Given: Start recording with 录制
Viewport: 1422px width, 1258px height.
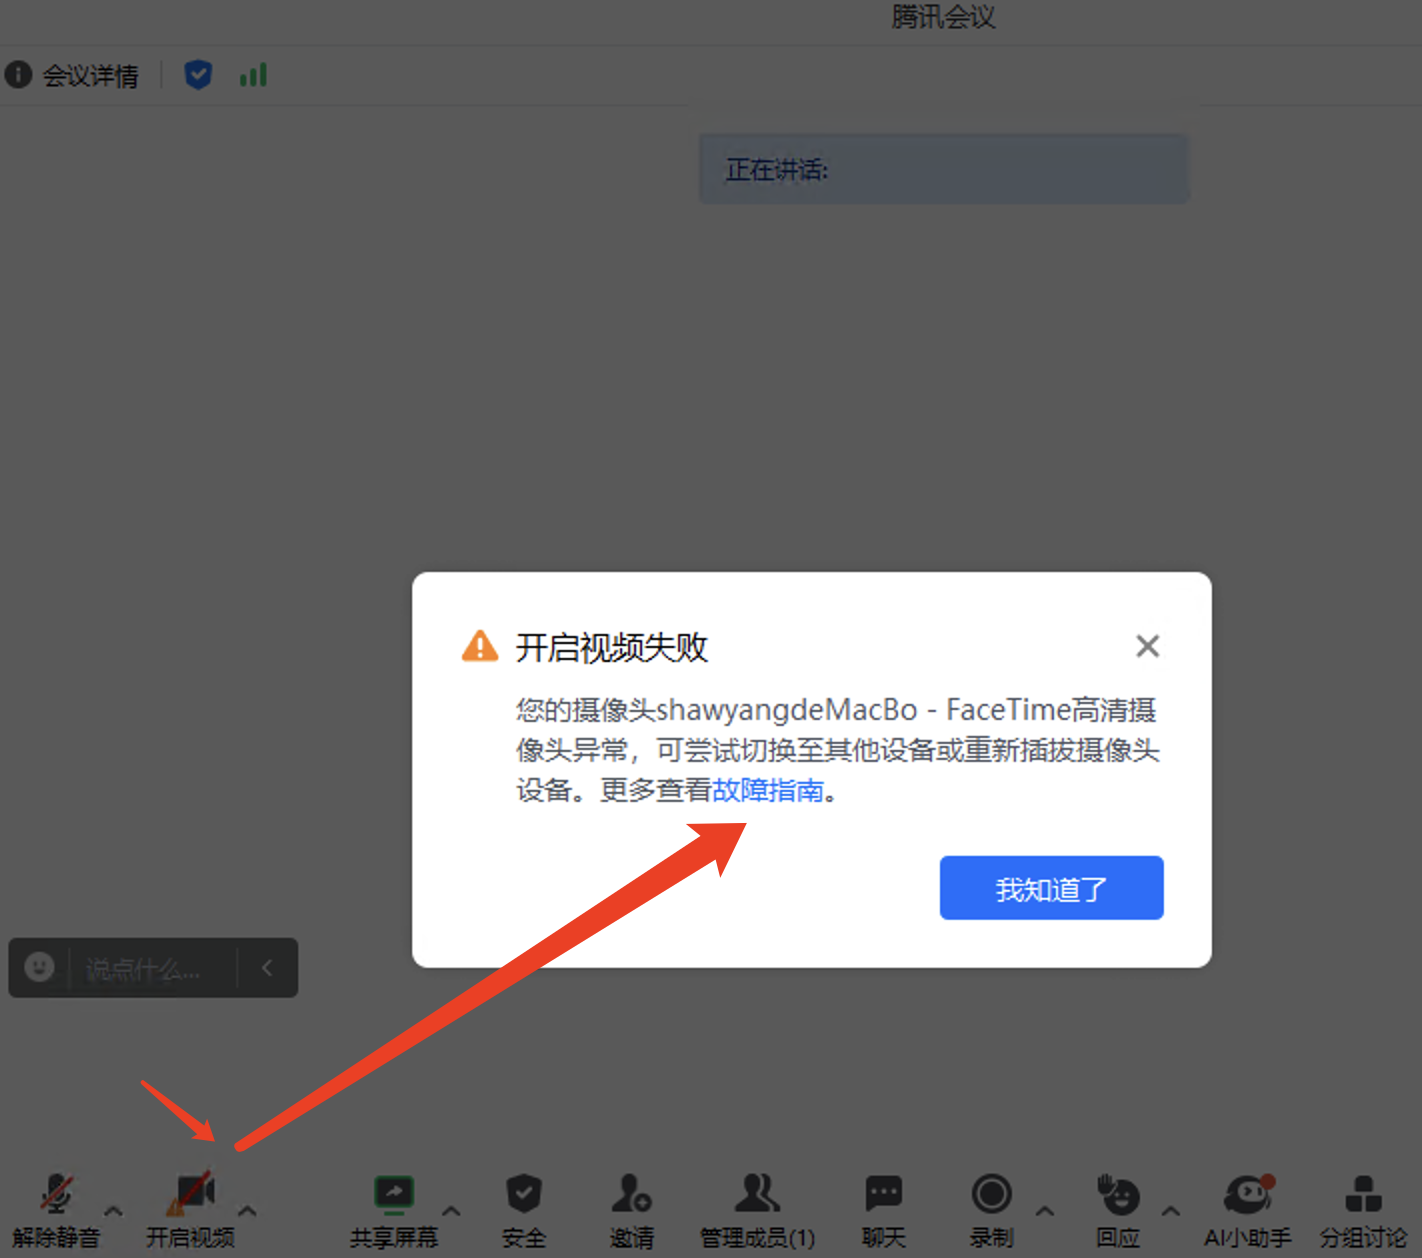Looking at the screenshot, I should pos(992,1210).
